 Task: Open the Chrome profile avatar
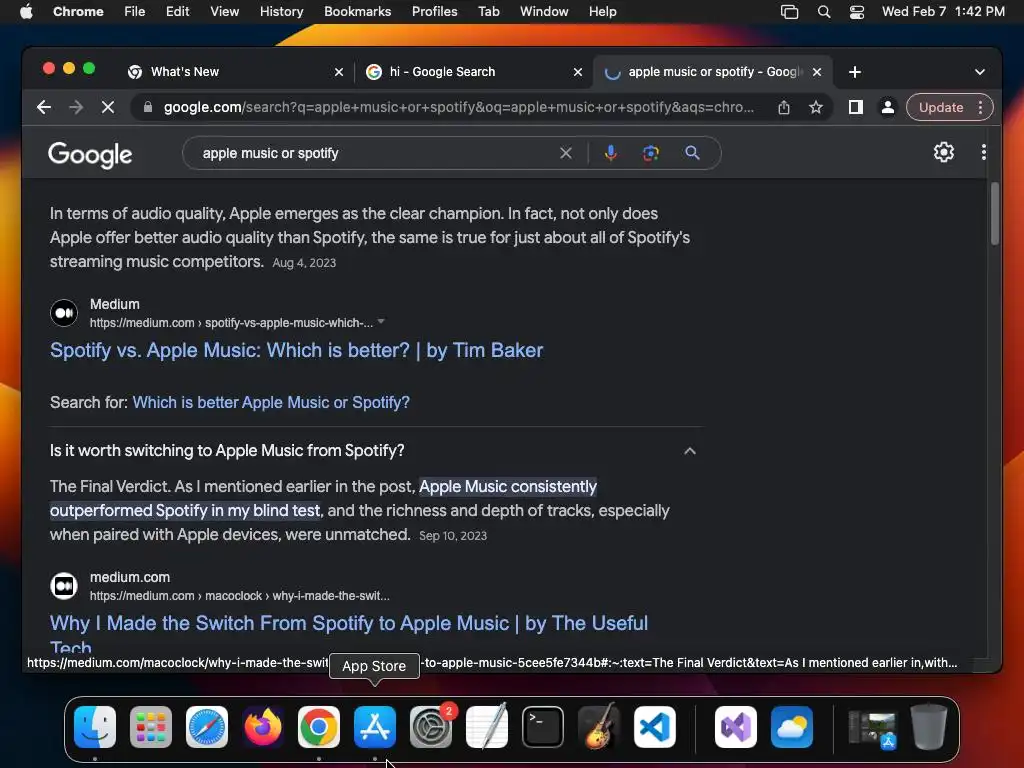tap(888, 107)
